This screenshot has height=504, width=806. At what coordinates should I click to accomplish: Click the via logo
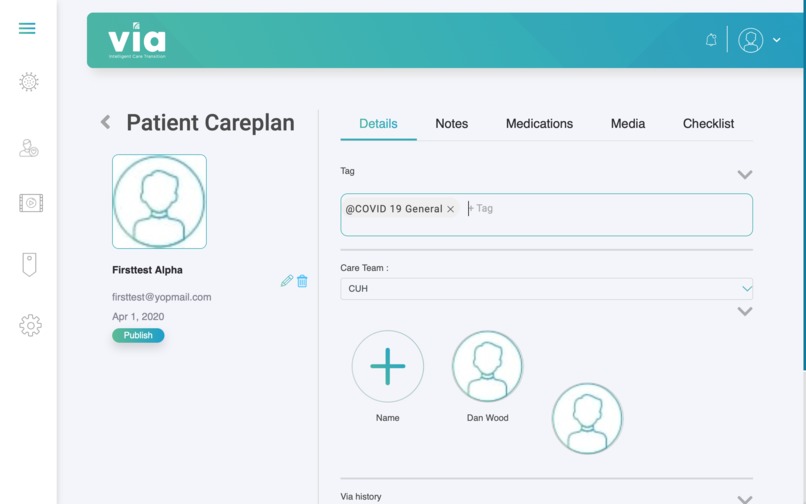tap(137, 40)
